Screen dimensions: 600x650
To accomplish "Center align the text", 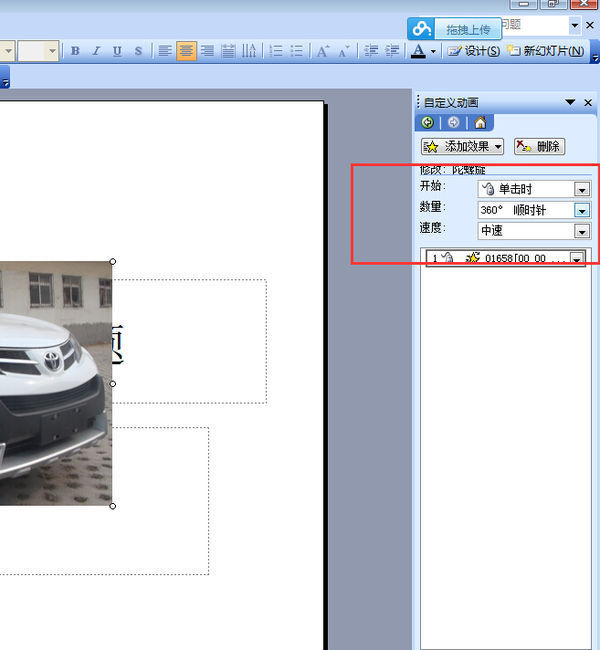I will pyautogui.click(x=186, y=51).
